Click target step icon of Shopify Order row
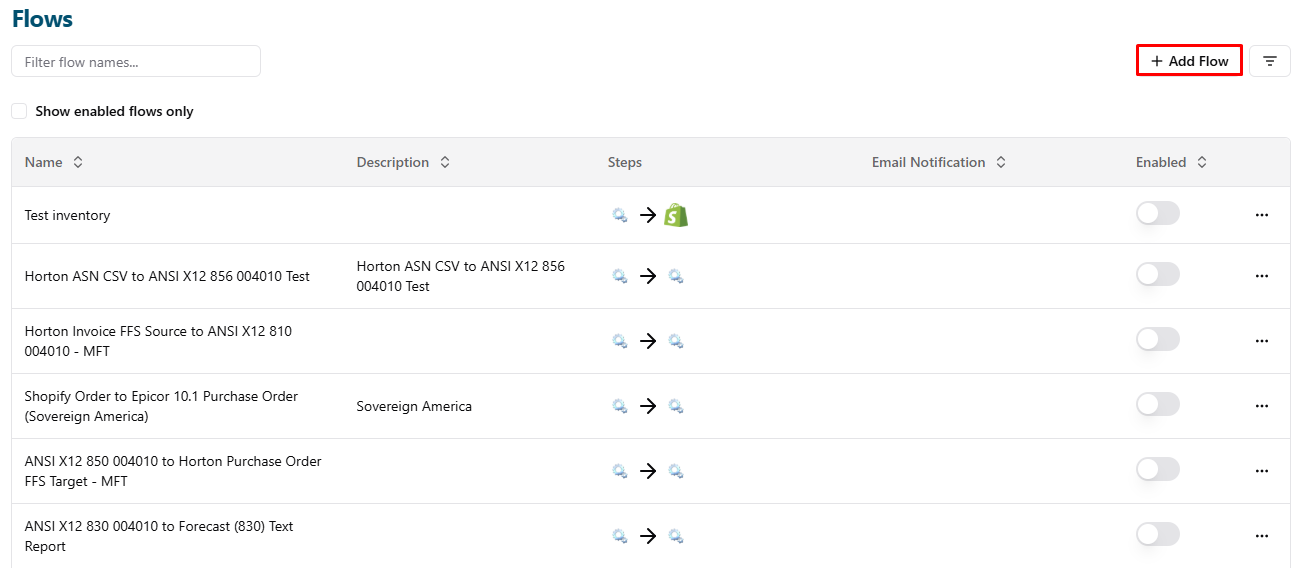 pyautogui.click(x=676, y=406)
